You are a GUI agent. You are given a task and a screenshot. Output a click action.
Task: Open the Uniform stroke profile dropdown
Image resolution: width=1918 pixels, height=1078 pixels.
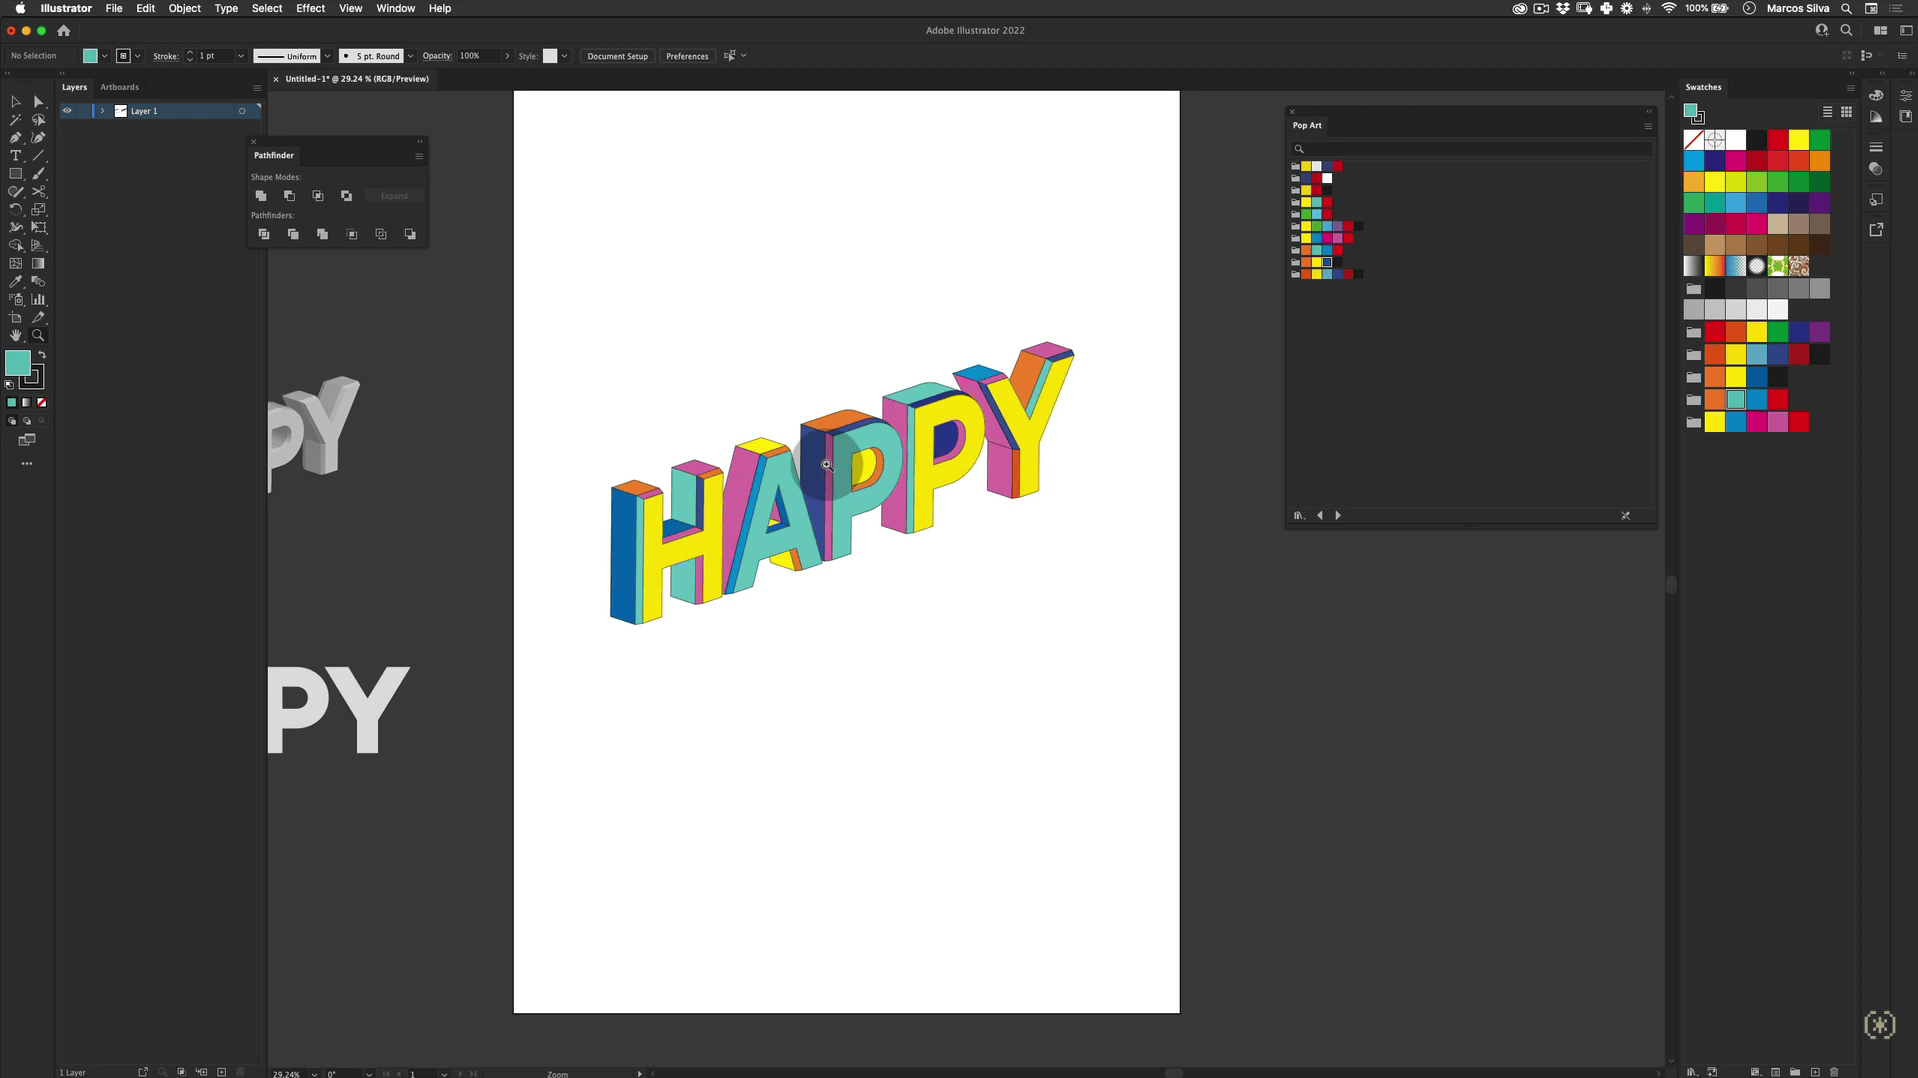[327, 56]
